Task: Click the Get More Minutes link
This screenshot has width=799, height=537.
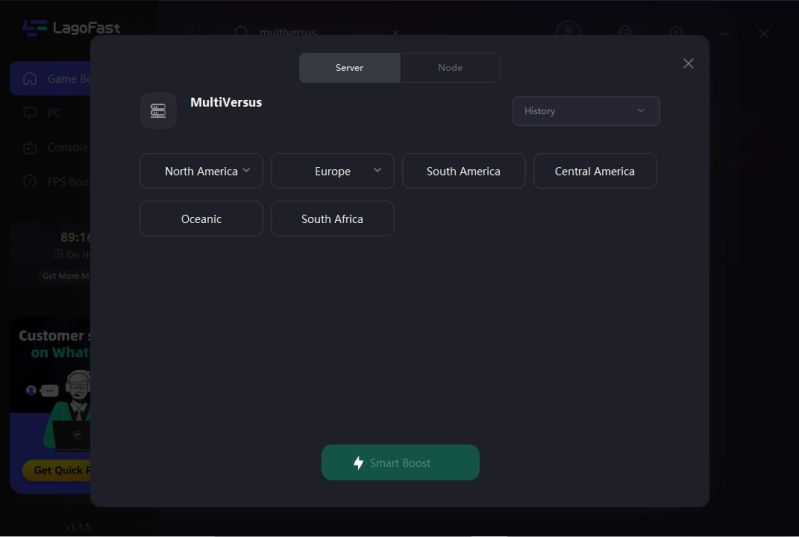Action: [66, 276]
